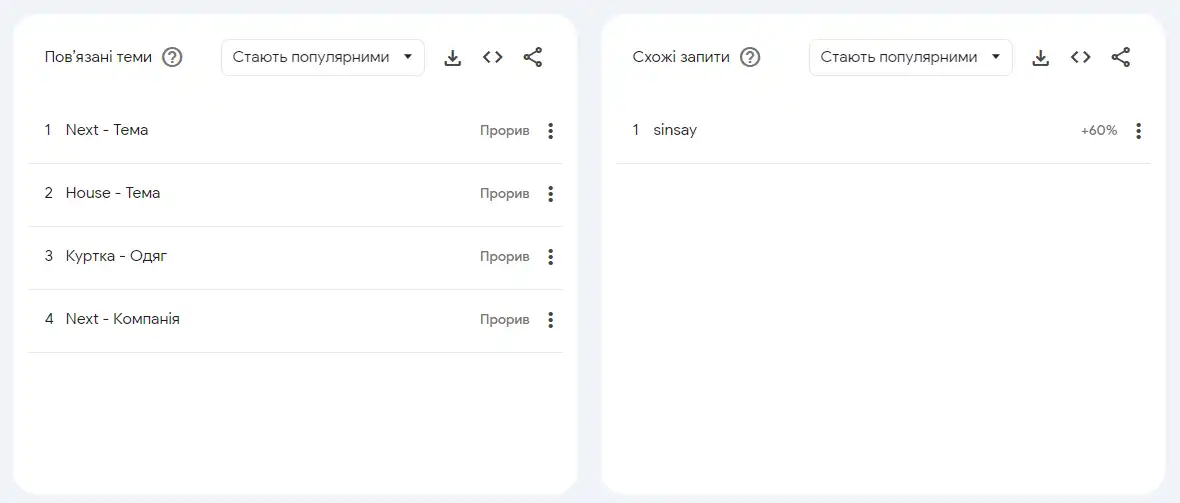Open options menu for sinsay query
1180x503 pixels.
(1138, 131)
